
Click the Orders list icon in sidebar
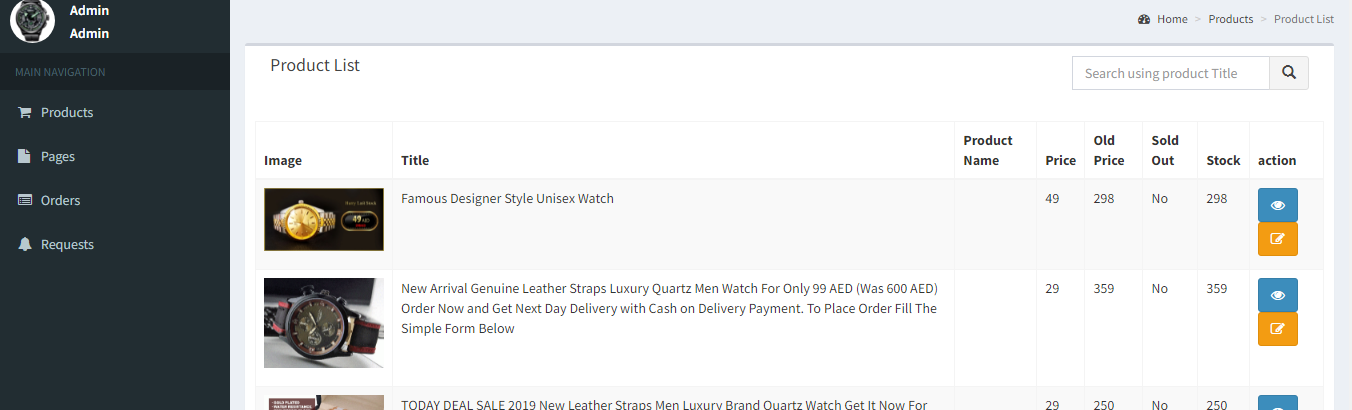tap(25, 201)
